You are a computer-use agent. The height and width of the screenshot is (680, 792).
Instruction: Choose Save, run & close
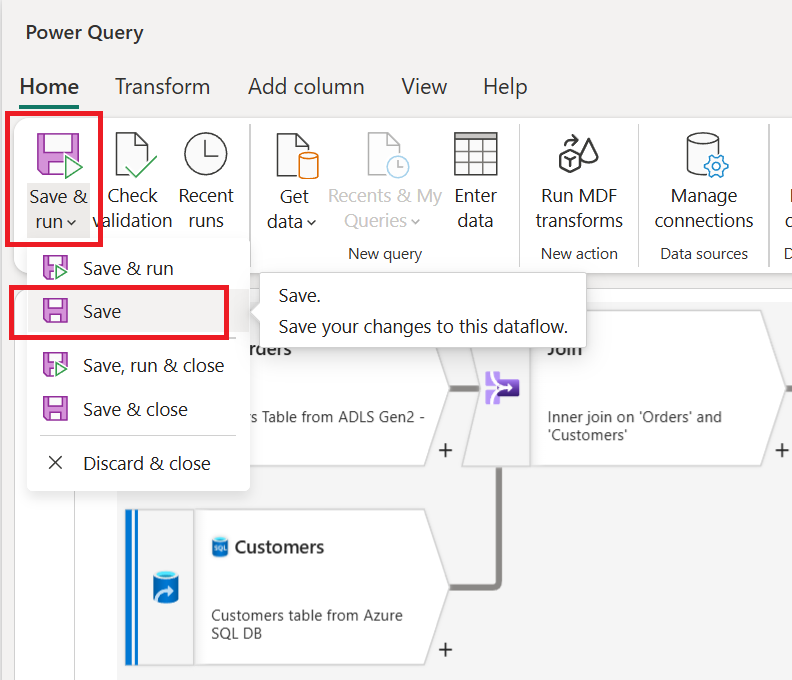138,365
